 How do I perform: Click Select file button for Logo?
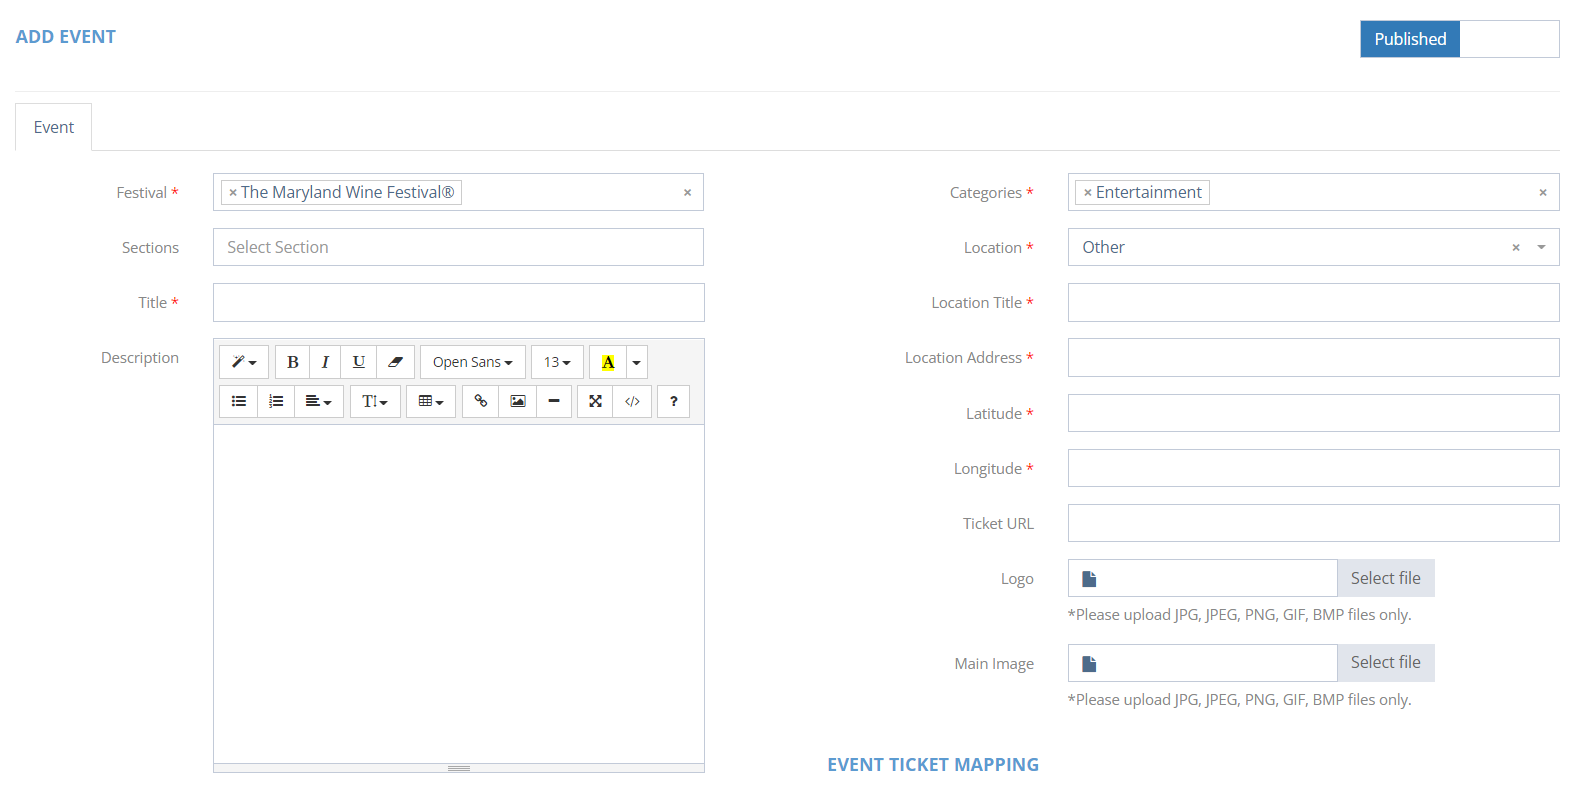coord(1385,578)
